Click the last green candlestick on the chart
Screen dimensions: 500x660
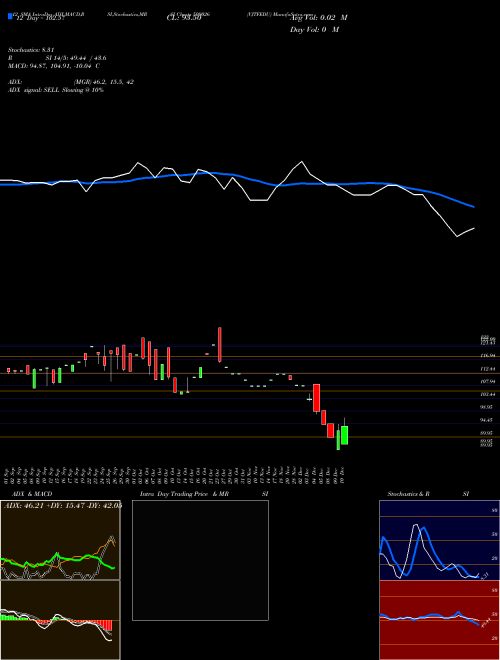pyautogui.click(x=344, y=435)
